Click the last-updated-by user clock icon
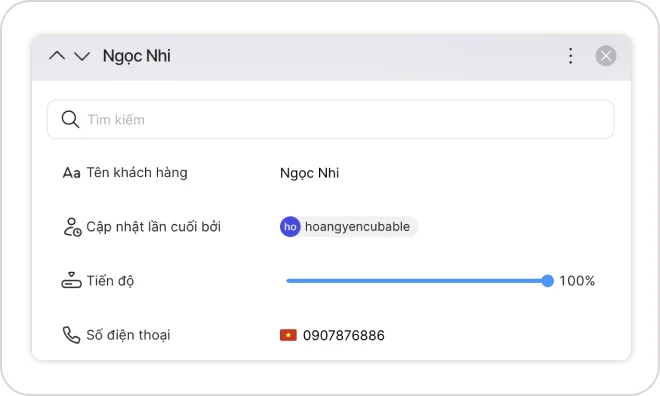Screen dimensions: 660x396 (x=72, y=227)
